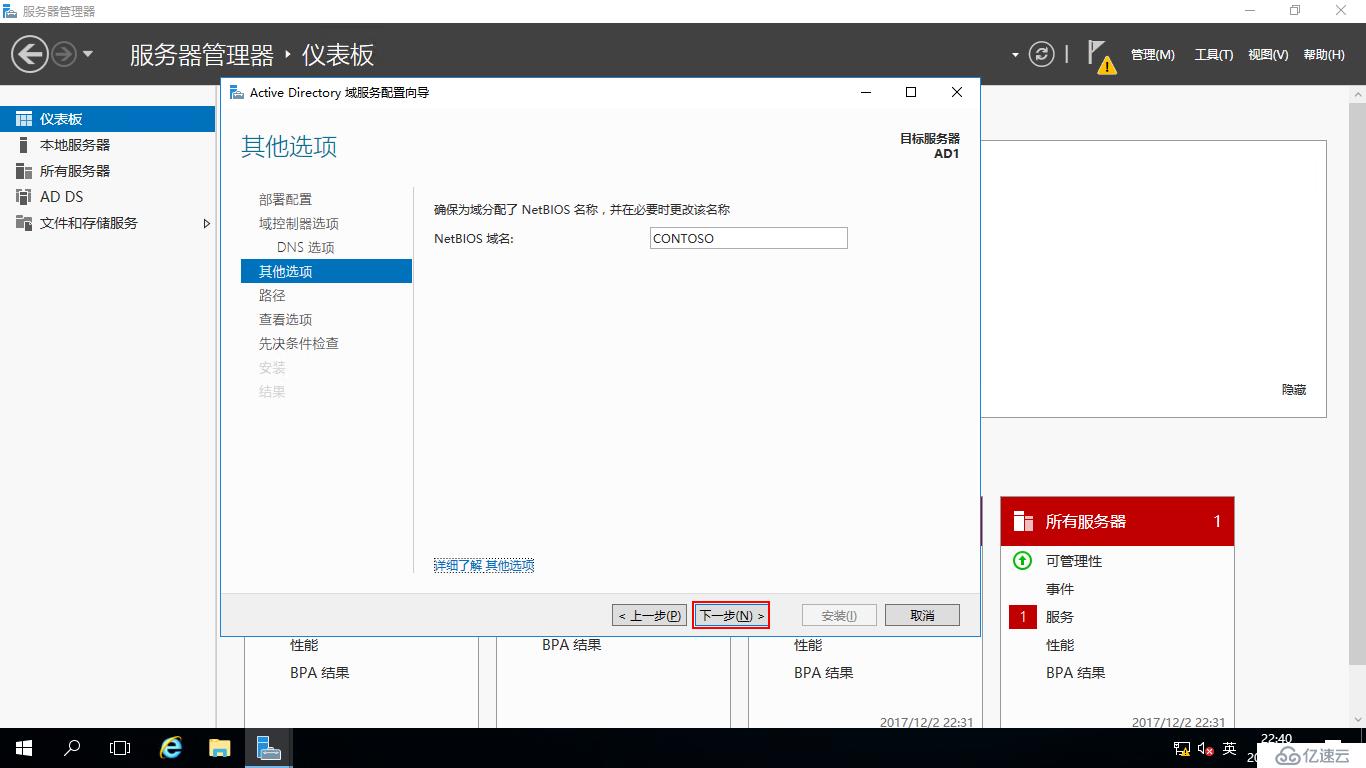Open the notifications flag with warning

1101,57
